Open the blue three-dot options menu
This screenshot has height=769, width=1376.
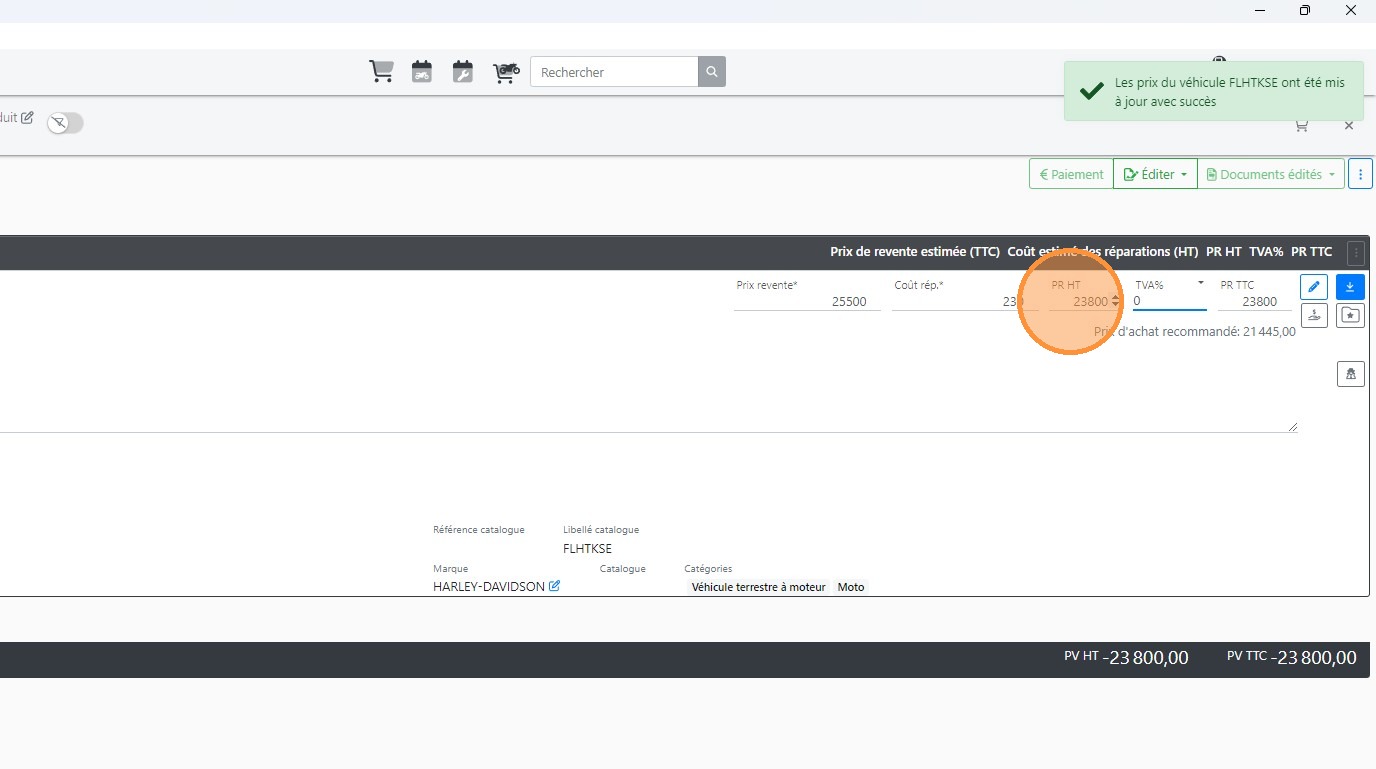point(1360,174)
